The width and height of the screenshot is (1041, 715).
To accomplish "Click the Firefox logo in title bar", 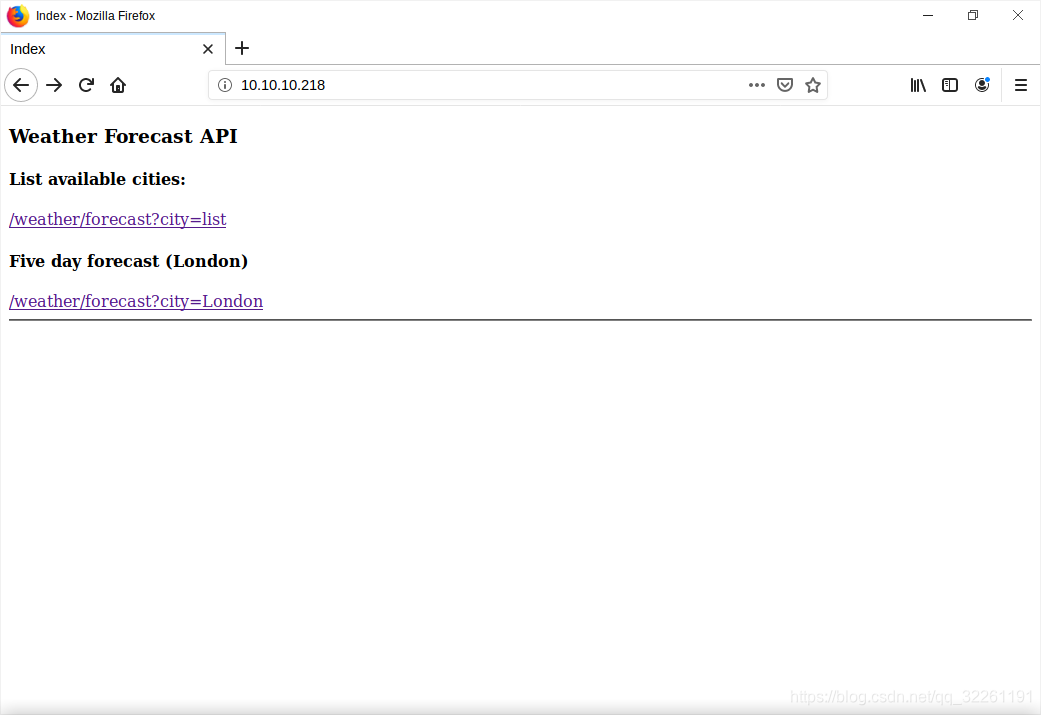I will click(x=18, y=15).
